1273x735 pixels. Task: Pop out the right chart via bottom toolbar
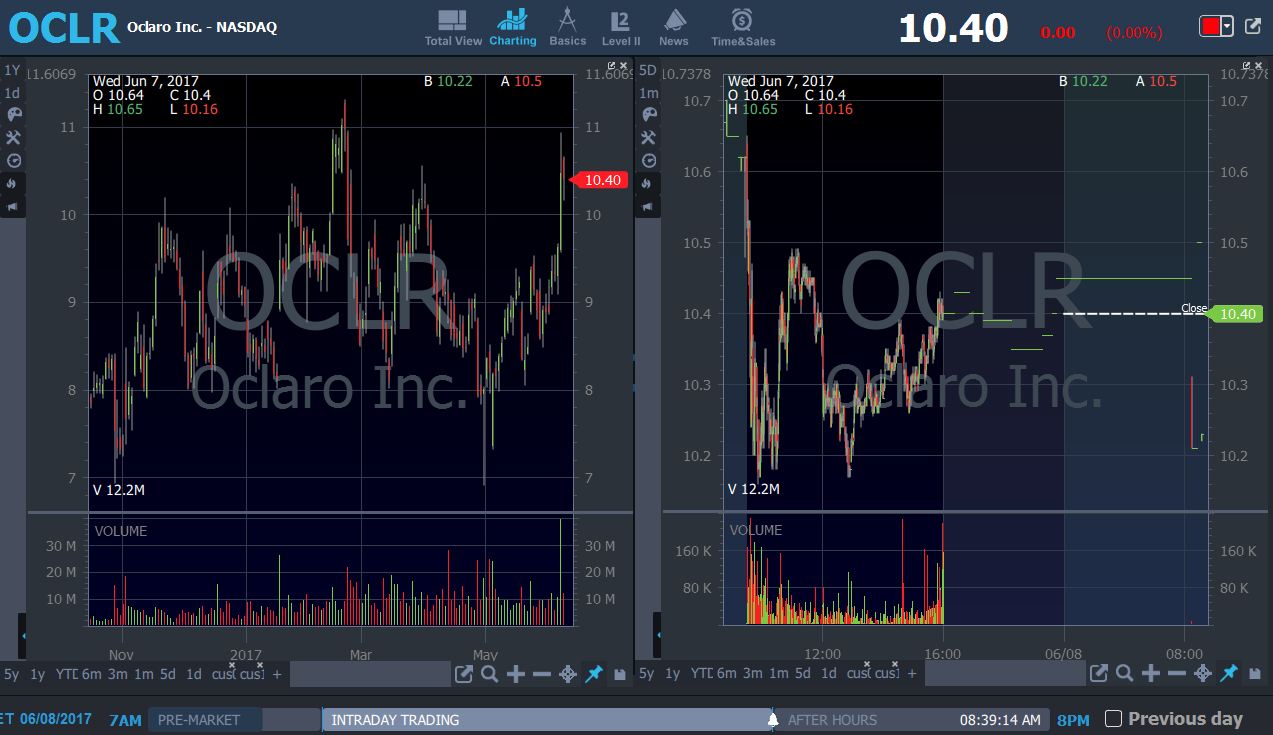[x=1099, y=674]
